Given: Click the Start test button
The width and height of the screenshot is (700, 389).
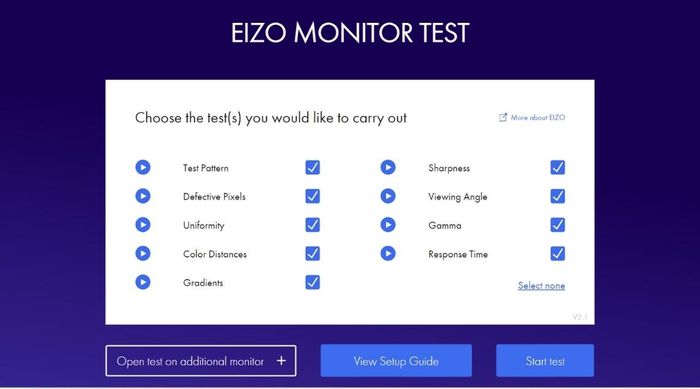Looking at the screenshot, I should [545, 361].
